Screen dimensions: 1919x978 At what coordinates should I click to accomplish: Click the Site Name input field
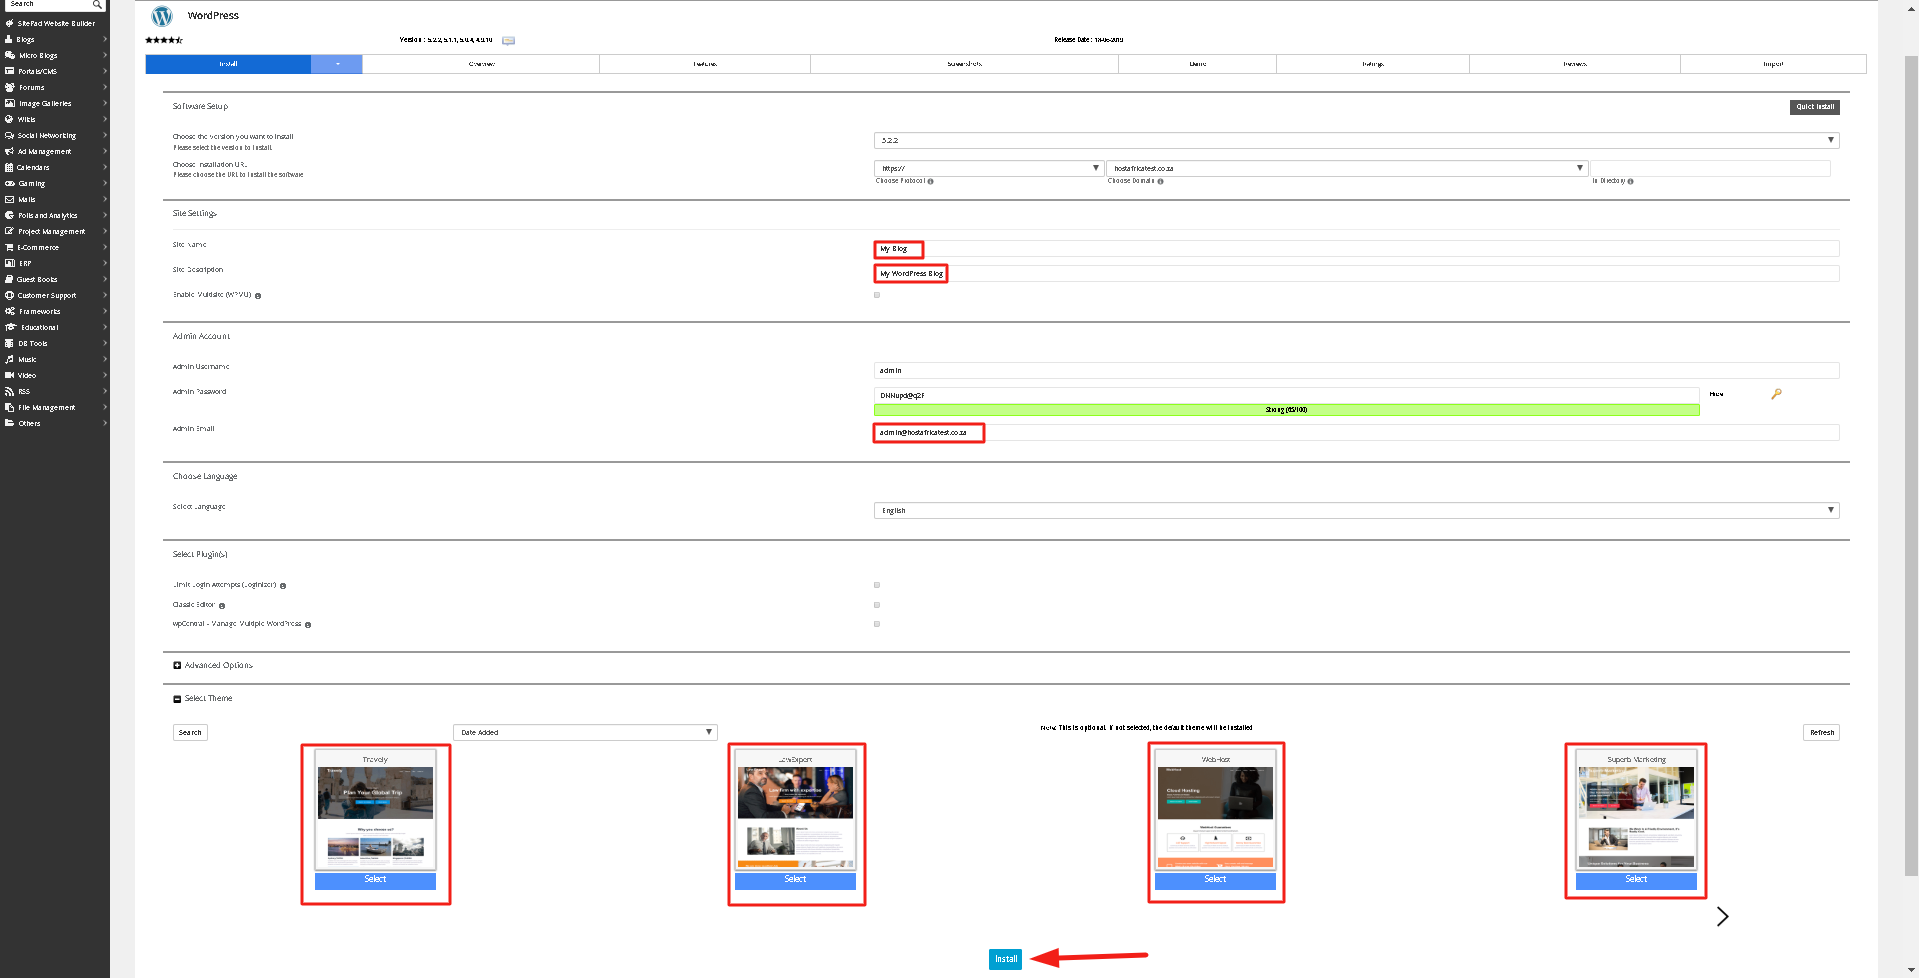point(1356,248)
